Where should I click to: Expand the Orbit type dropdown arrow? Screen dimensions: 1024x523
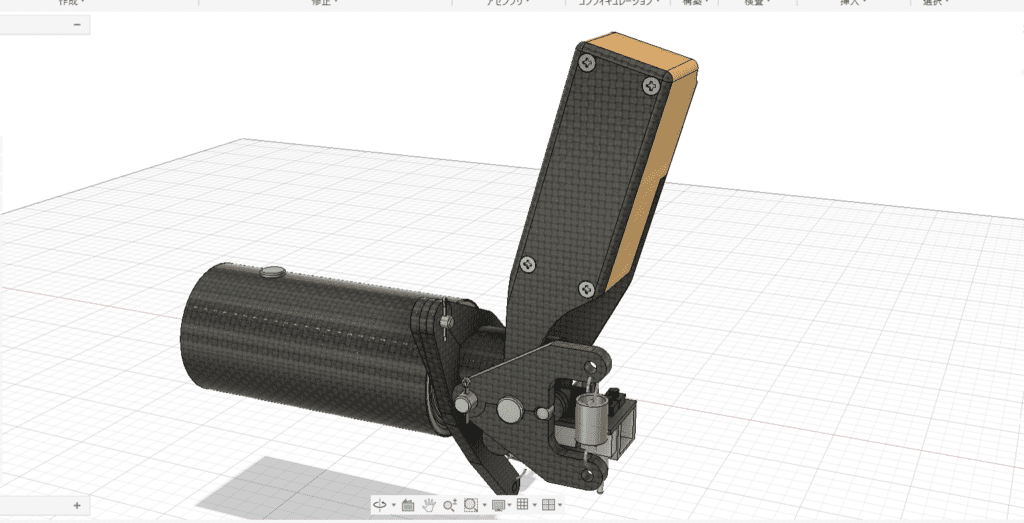(x=393, y=506)
